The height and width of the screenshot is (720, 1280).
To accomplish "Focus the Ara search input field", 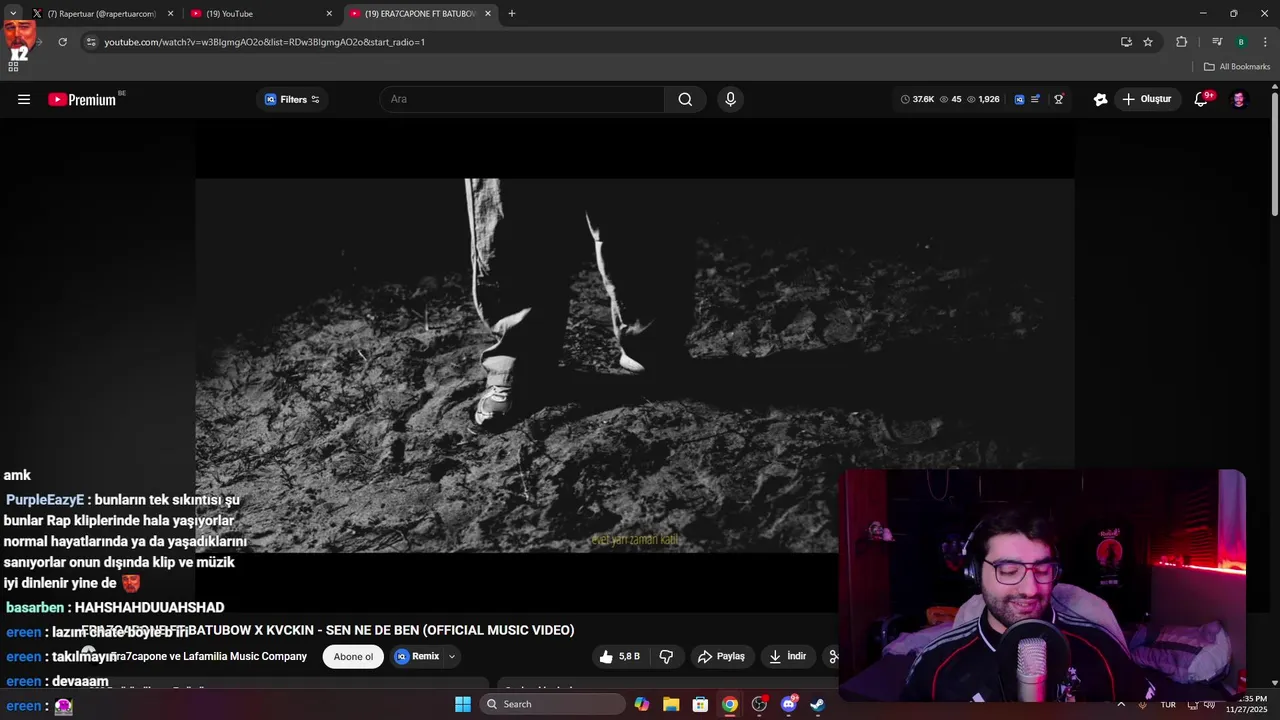I will (x=522, y=99).
